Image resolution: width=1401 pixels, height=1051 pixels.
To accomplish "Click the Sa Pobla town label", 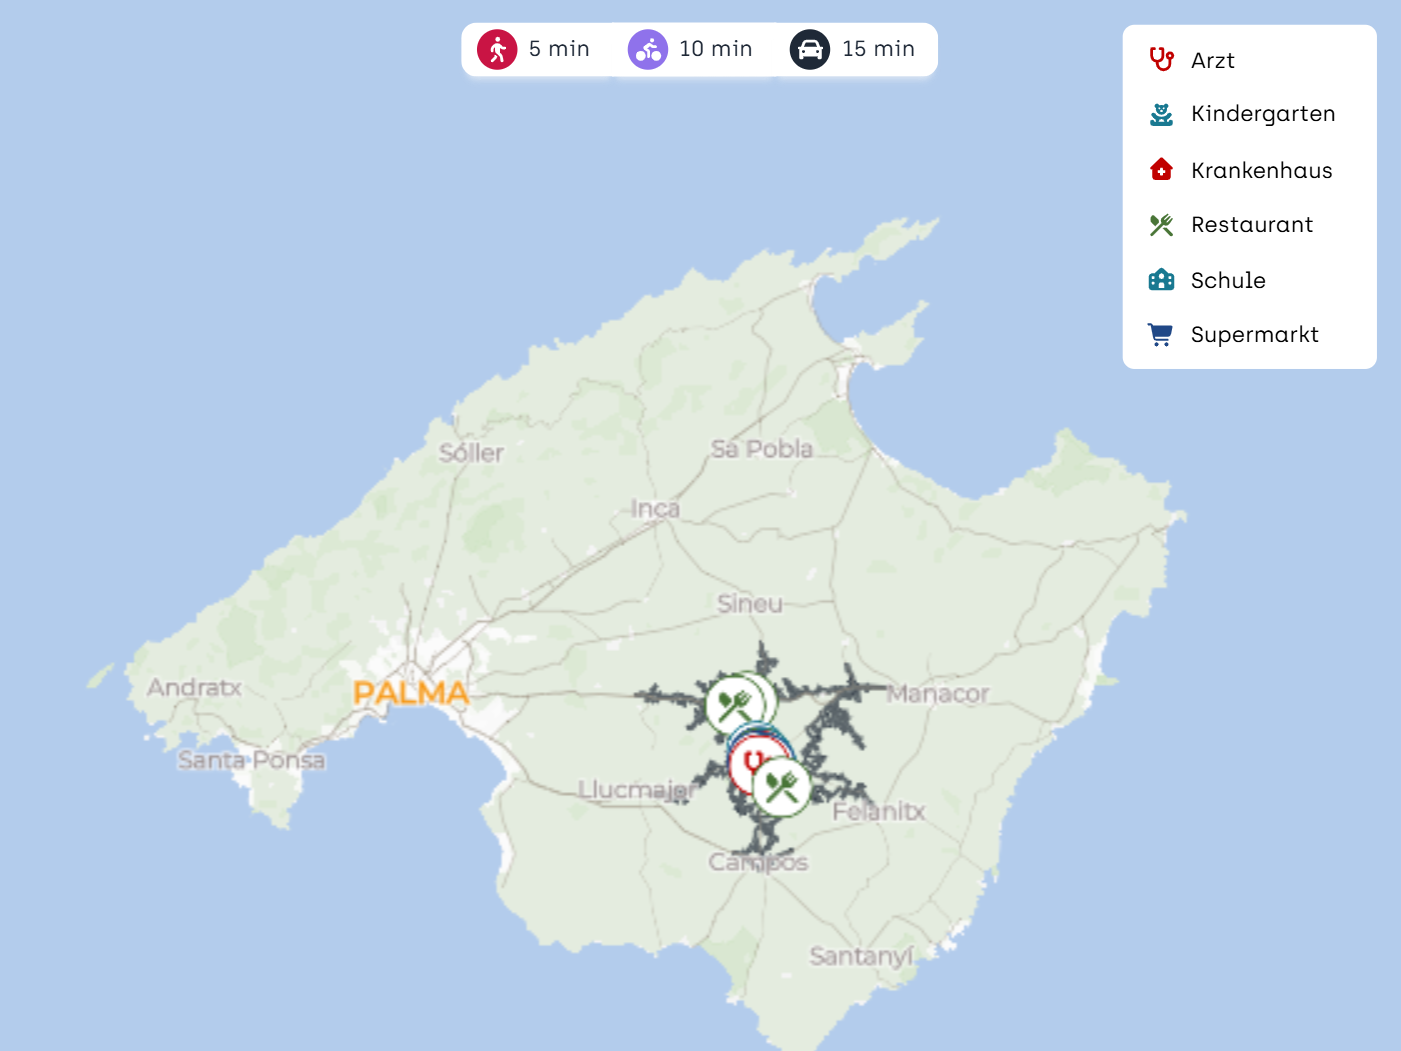I will coord(762,450).
